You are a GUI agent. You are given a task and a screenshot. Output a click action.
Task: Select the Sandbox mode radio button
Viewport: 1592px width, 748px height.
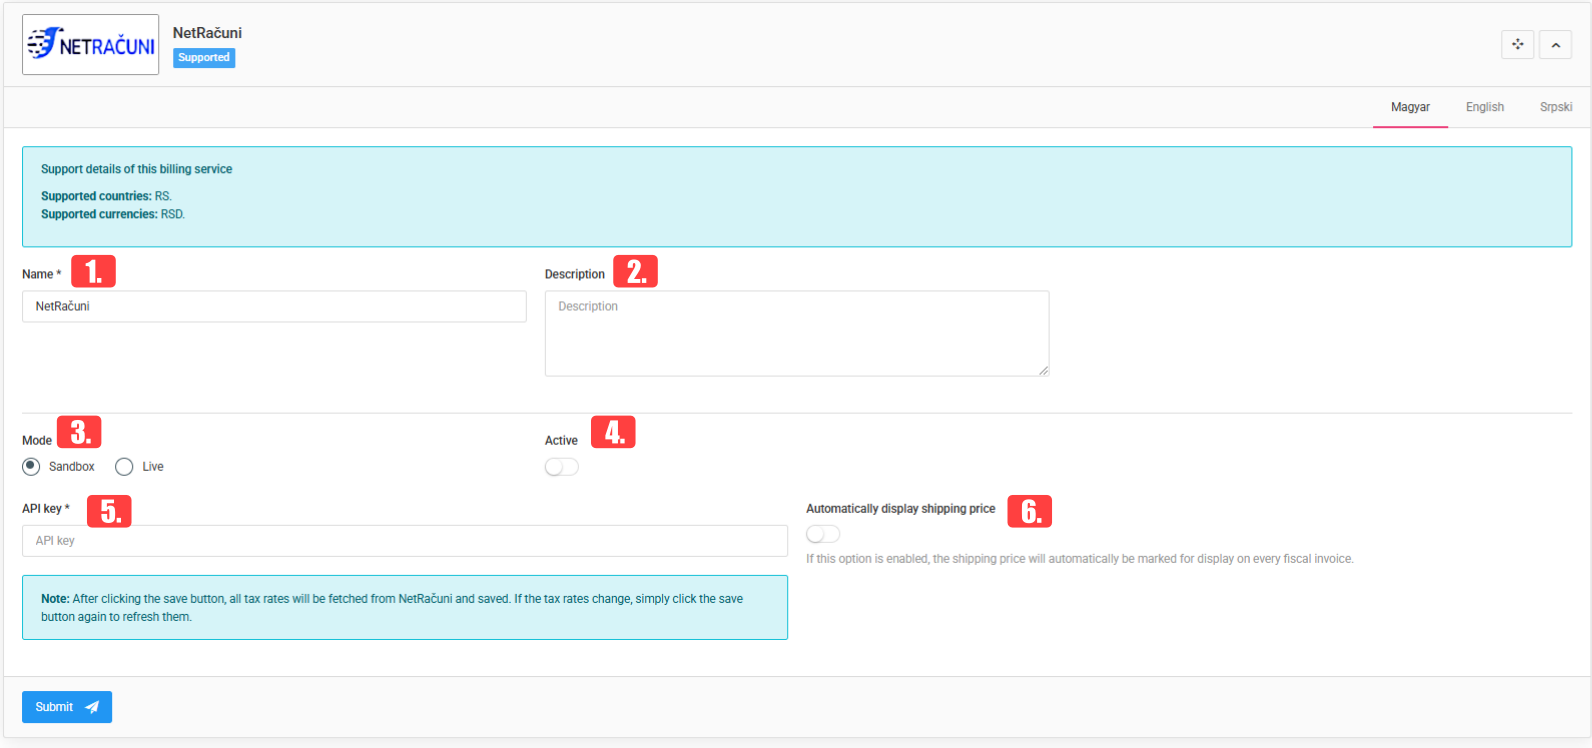[32, 466]
